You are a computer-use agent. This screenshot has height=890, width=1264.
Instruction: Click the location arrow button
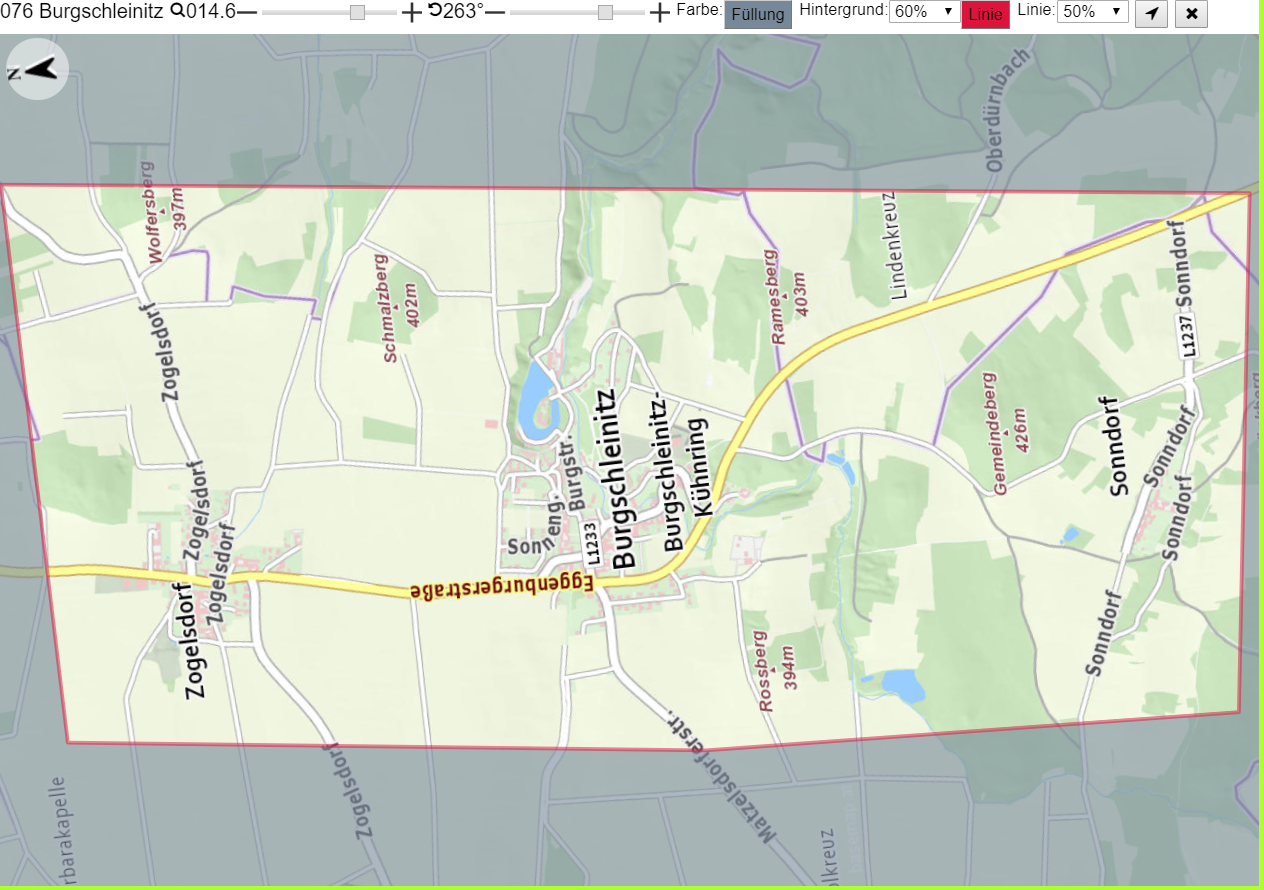tap(1152, 14)
